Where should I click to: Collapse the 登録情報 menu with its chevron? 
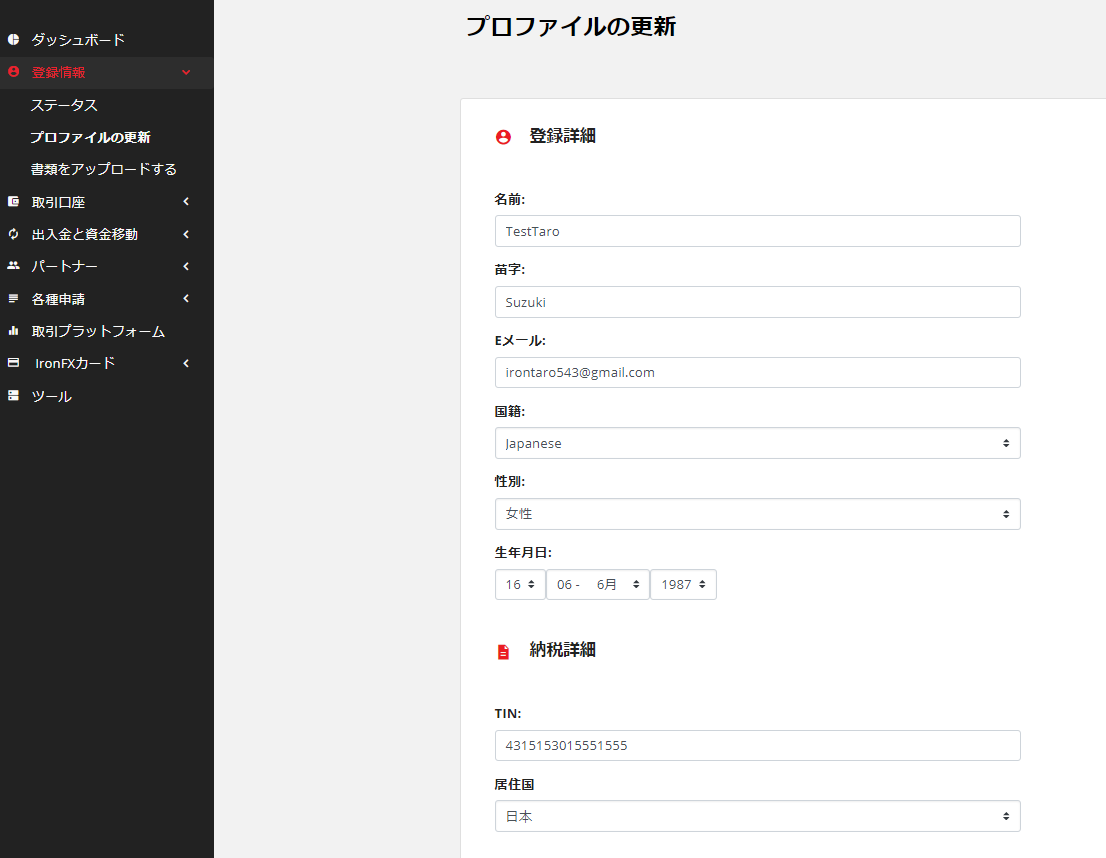point(185,72)
